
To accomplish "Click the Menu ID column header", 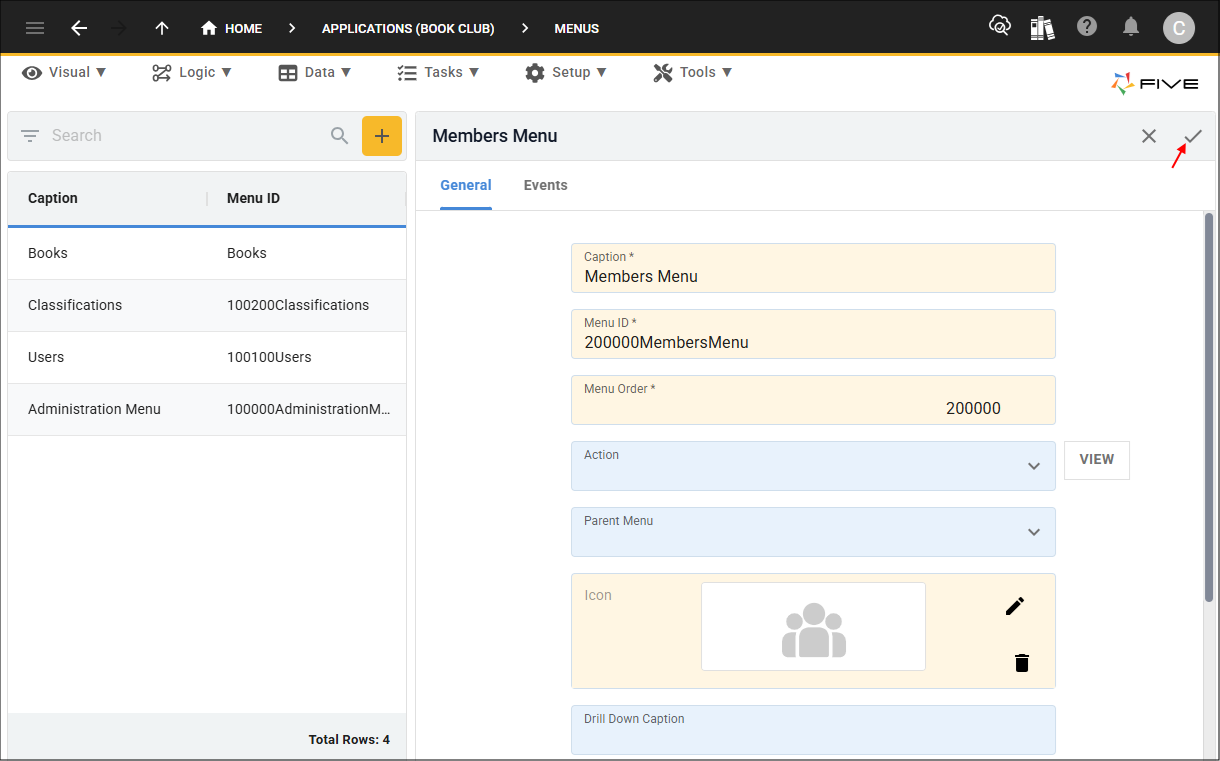I will coord(253,198).
